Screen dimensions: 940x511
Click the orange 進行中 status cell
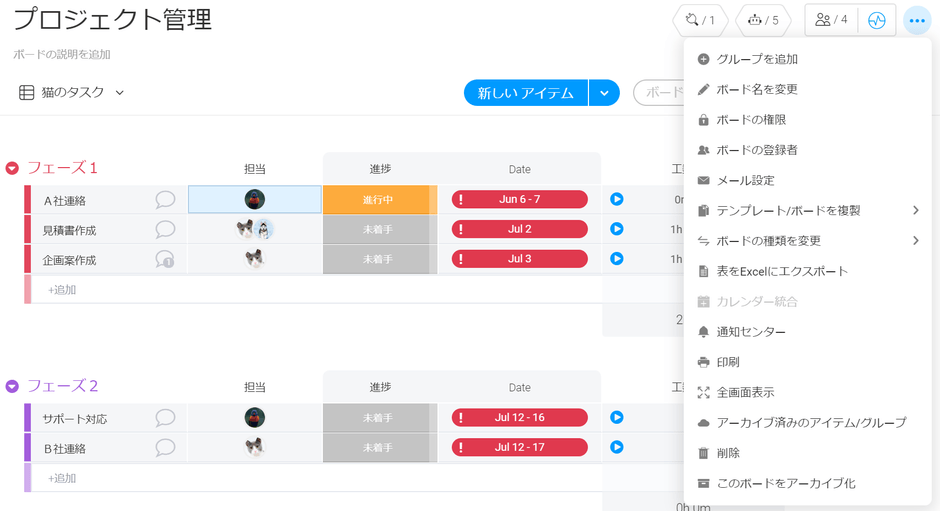pos(377,200)
